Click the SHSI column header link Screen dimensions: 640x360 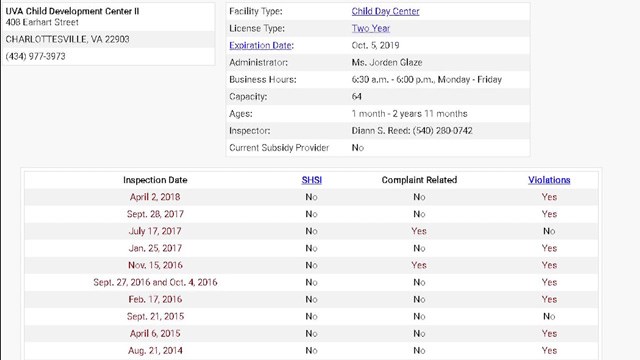pyautogui.click(x=311, y=180)
